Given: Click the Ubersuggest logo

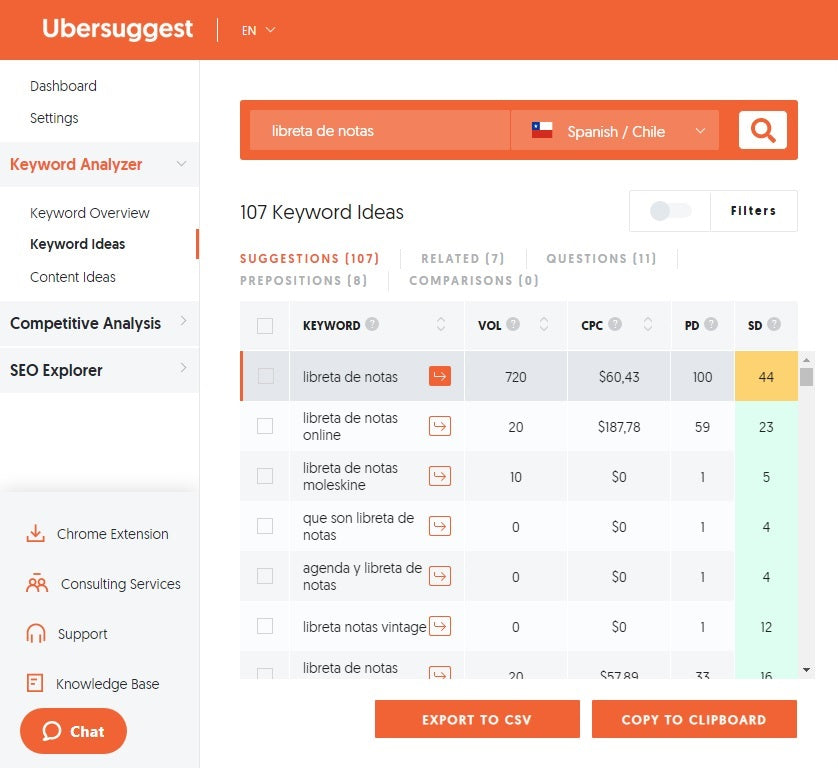Looking at the screenshot, I should pyautogui.click(x=118, y=28).
